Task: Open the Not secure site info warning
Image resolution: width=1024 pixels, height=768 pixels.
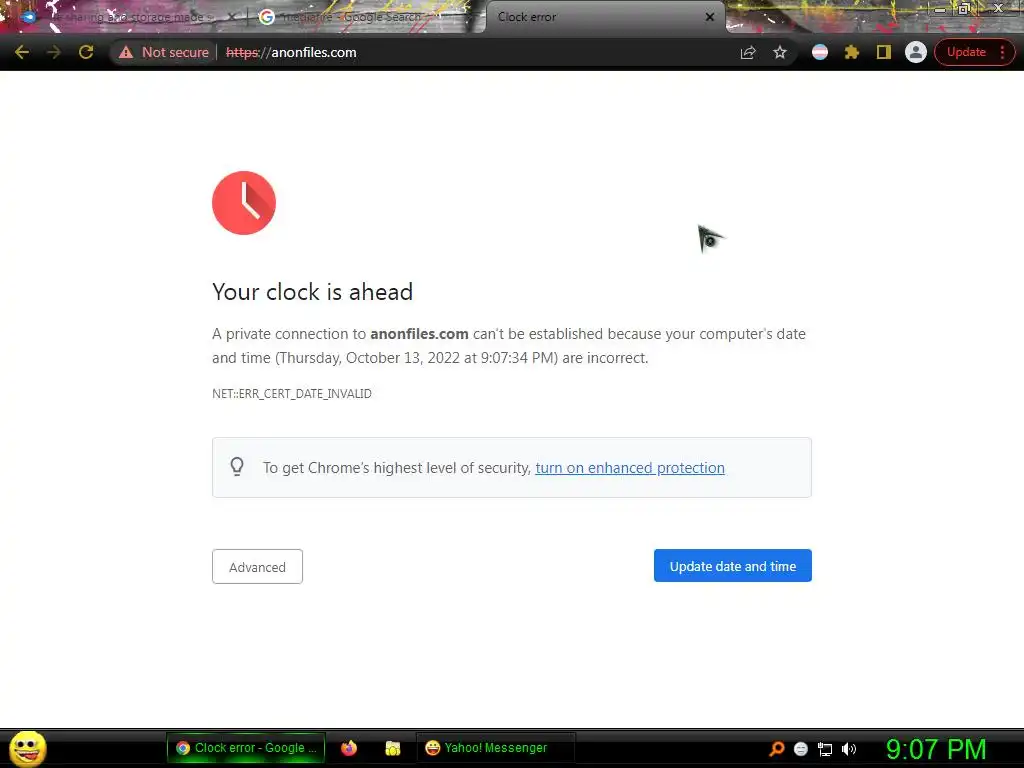Action: [163, 52]
